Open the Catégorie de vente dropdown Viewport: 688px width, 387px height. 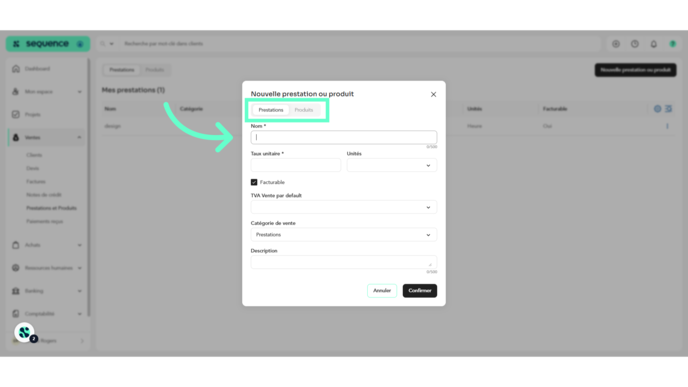[344, 235]
